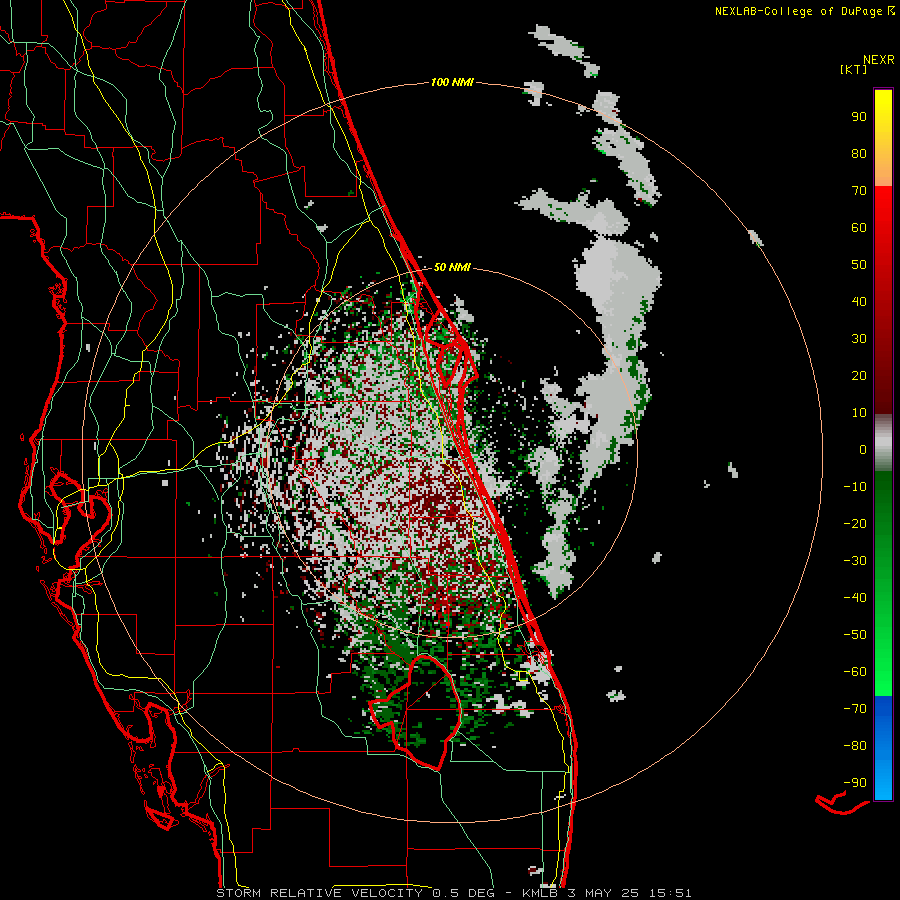Click the 50 NMI range ring label
This screenshot has width=900, height=900.
[452, 267]
